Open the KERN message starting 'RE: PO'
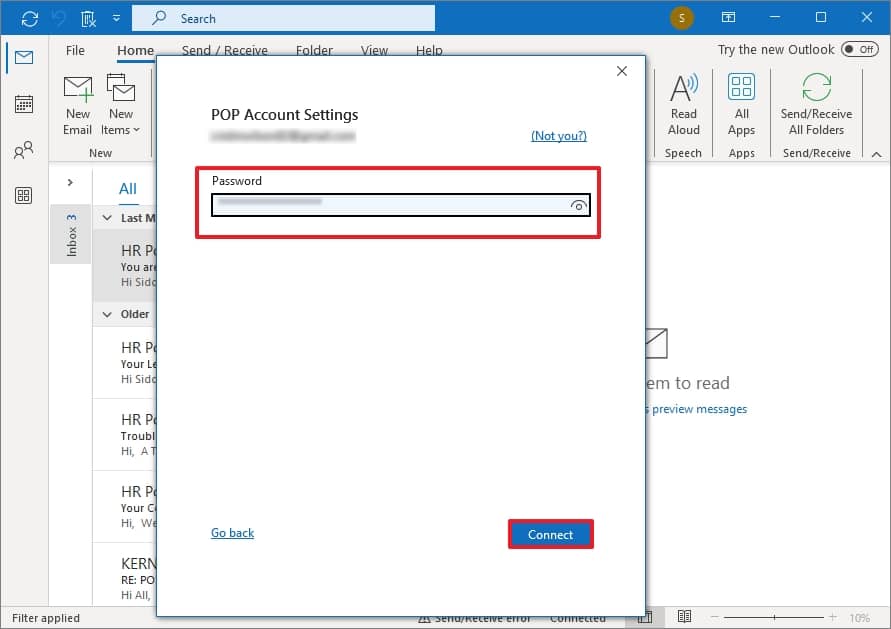This screenshot has width=891, height=629. click(124, 576)
